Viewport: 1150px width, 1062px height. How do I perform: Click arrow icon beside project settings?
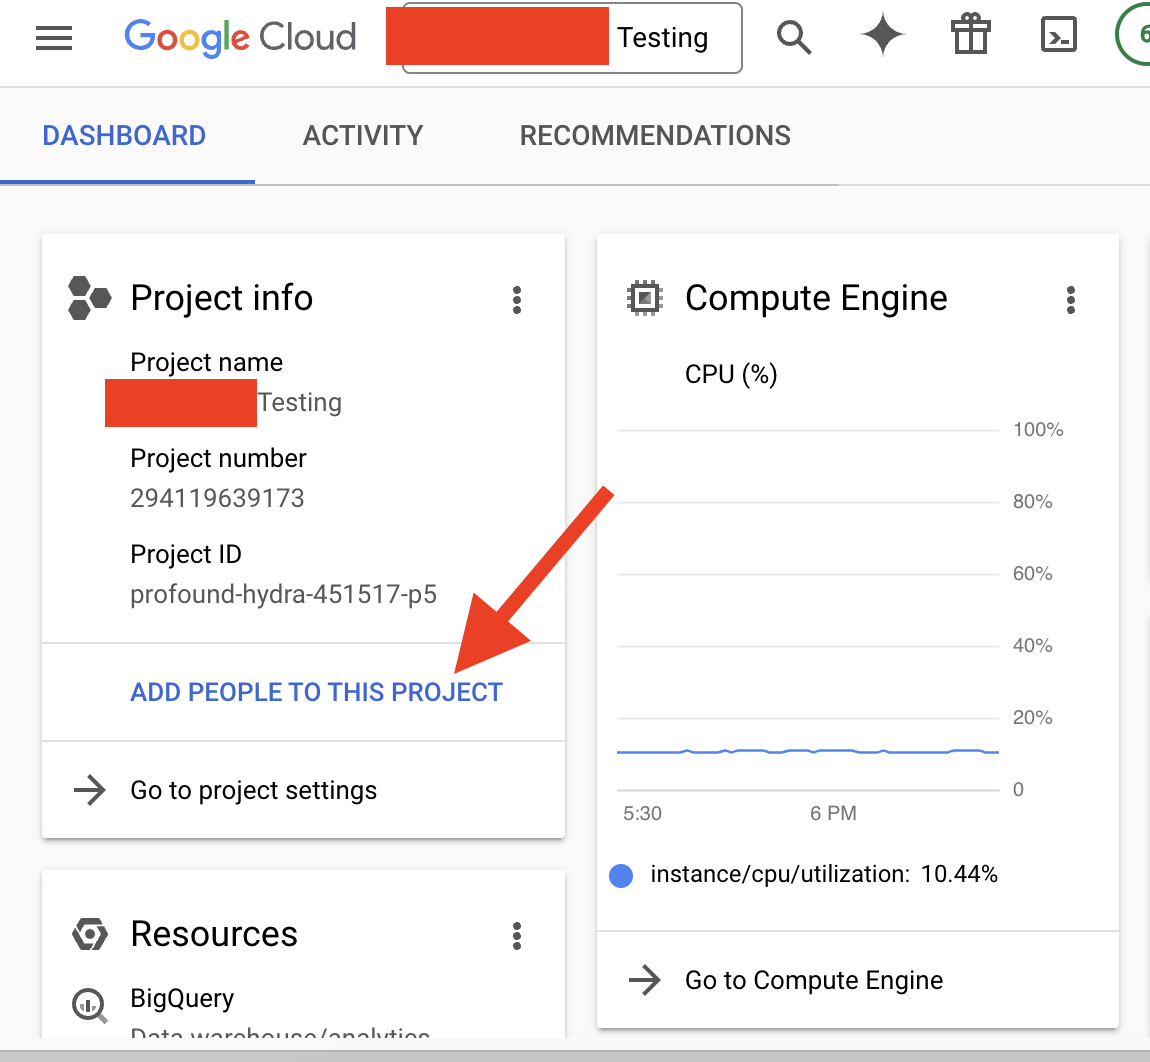pos(89,790)
